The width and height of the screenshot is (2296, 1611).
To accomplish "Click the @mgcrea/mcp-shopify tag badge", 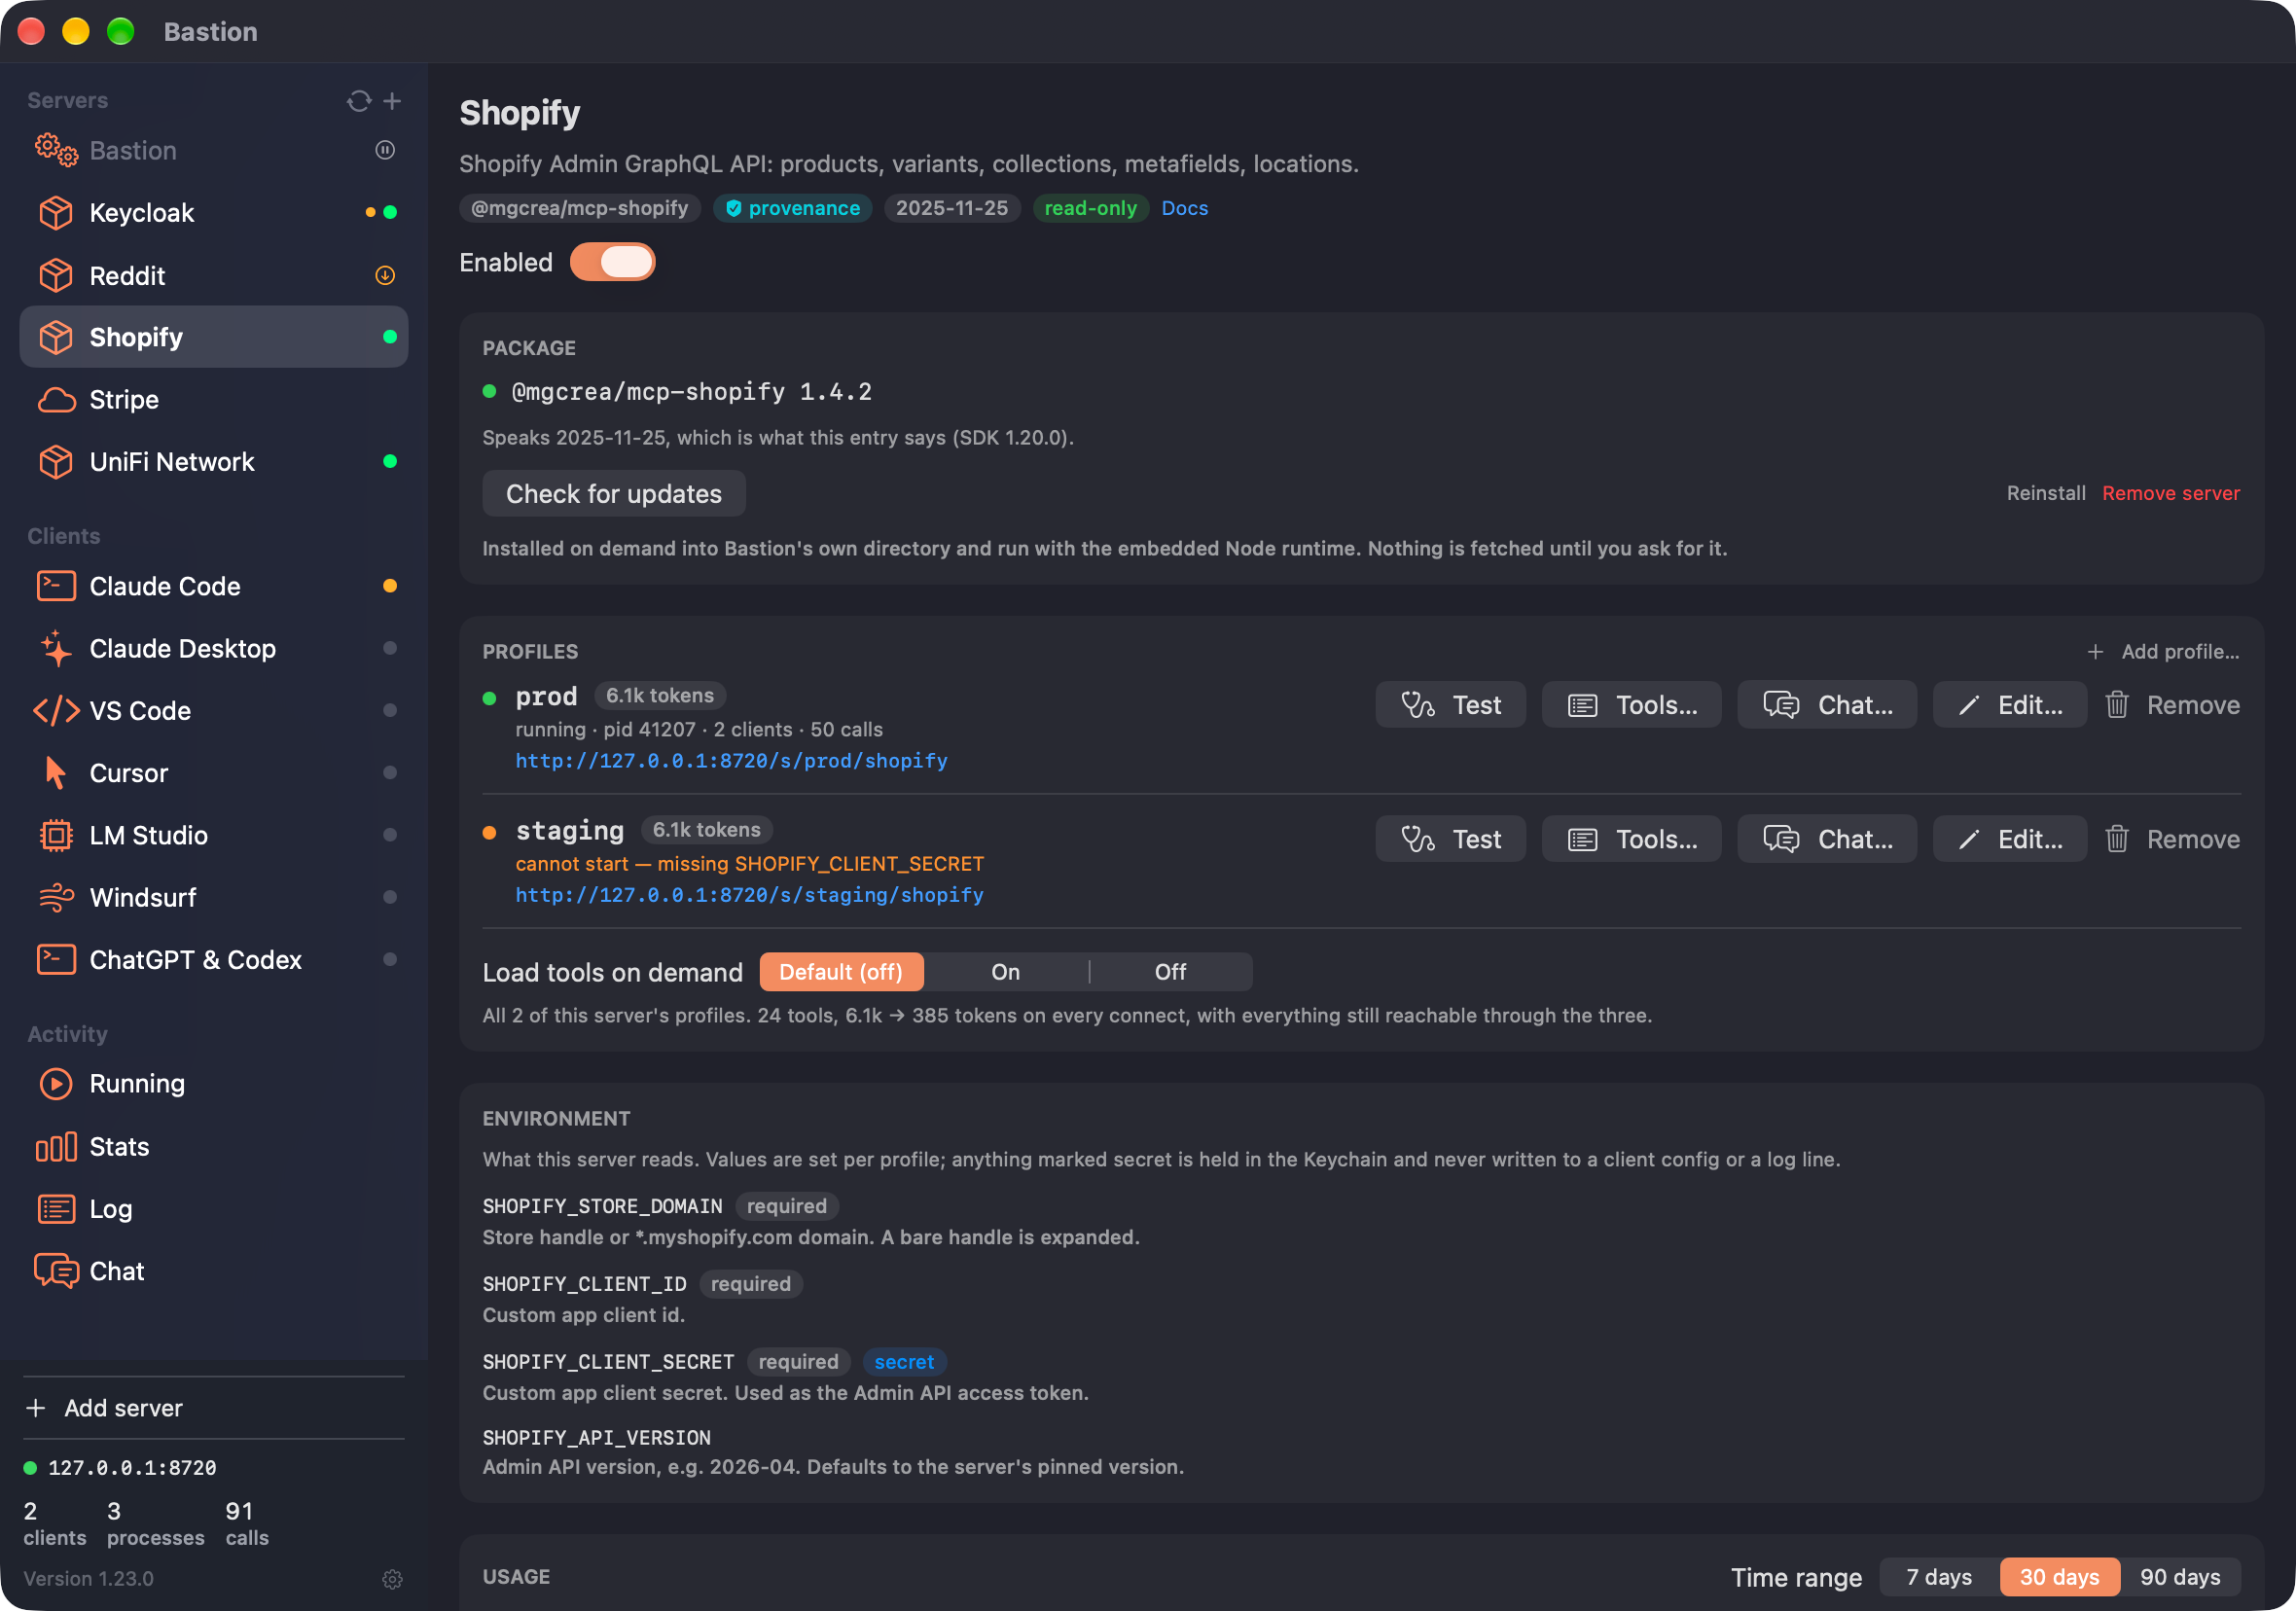I will [579, 208].
